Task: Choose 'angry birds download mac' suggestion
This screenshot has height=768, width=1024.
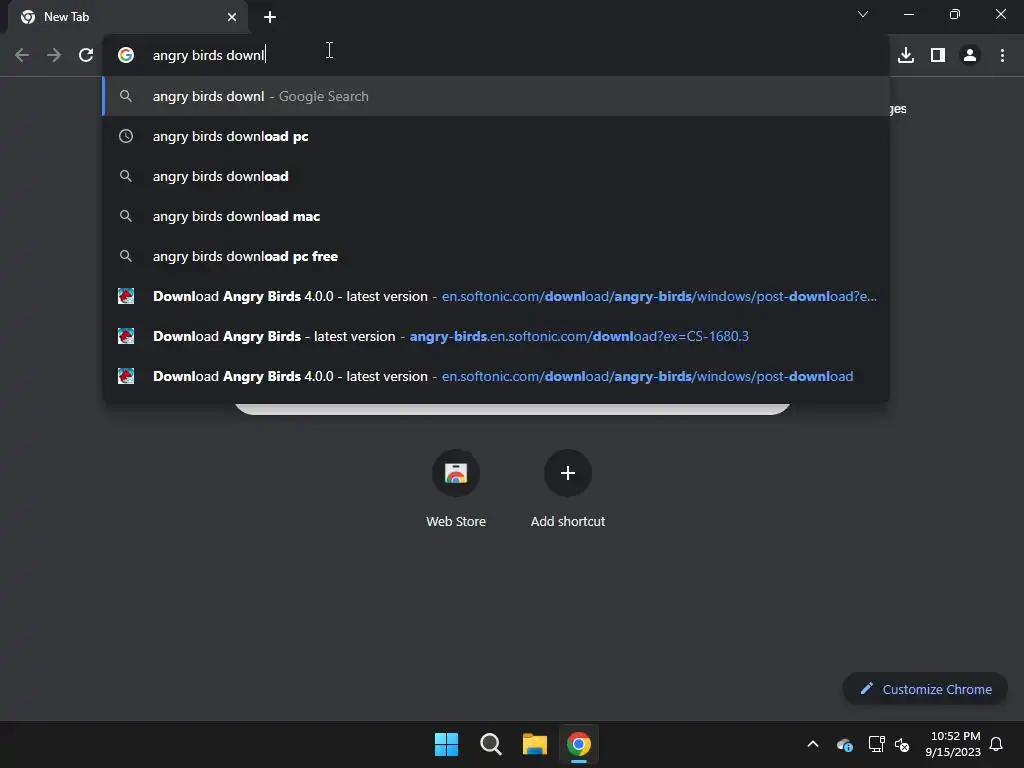Action: [496, 216]
